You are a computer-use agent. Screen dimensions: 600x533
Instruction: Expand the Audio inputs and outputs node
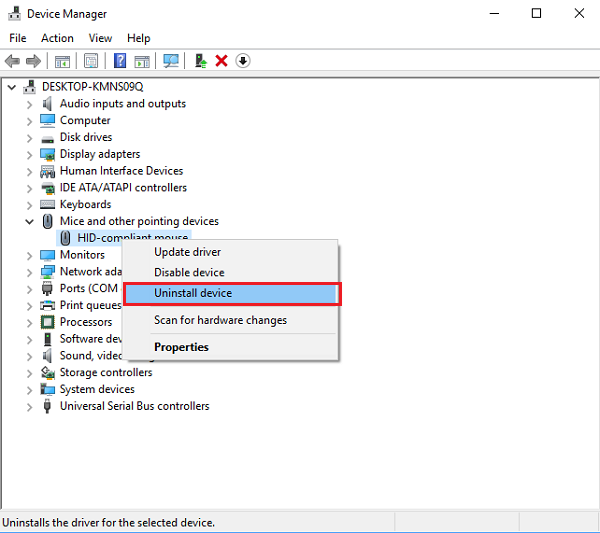point(29,104)
